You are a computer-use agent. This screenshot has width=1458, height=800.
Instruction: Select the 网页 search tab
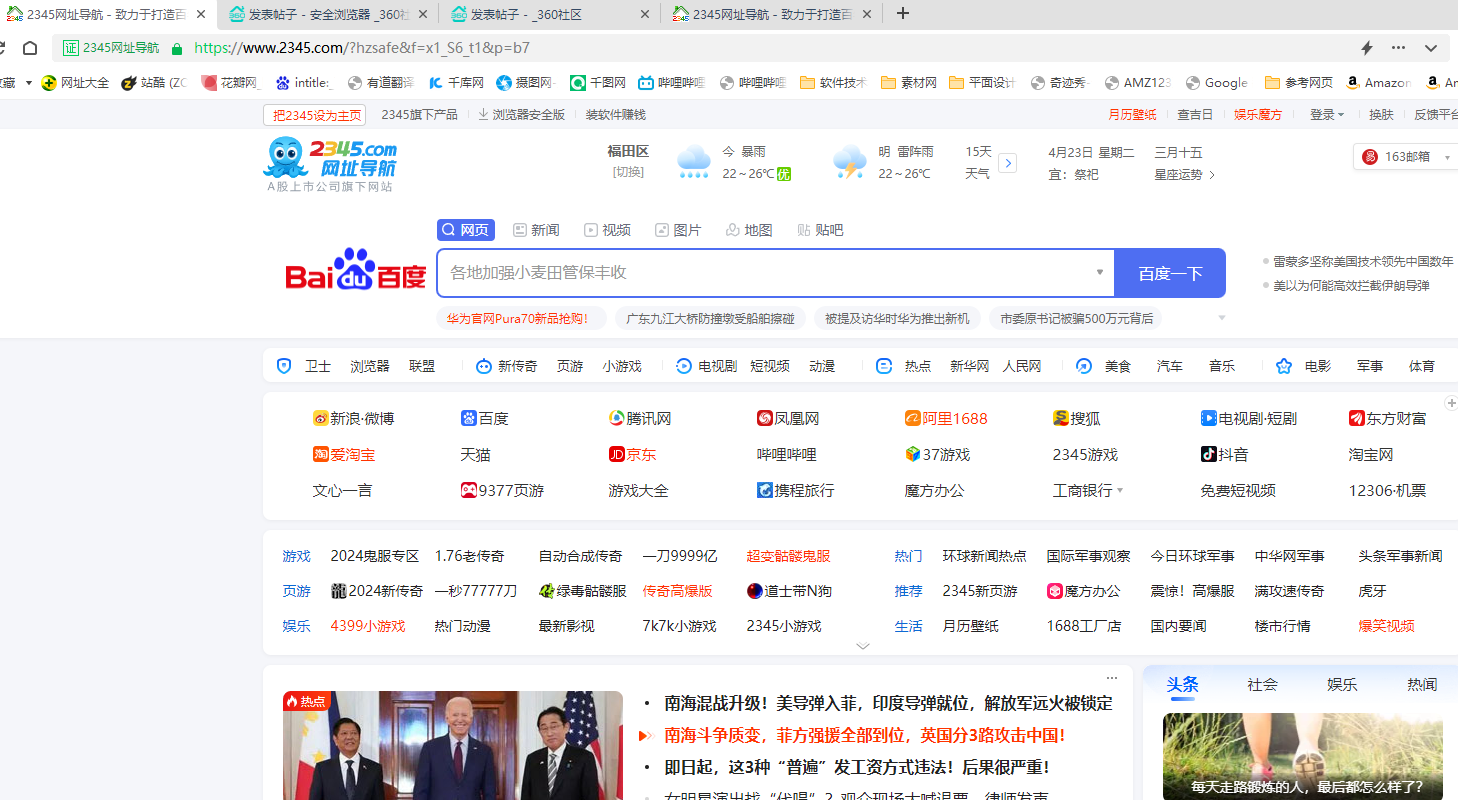point(466,230)
